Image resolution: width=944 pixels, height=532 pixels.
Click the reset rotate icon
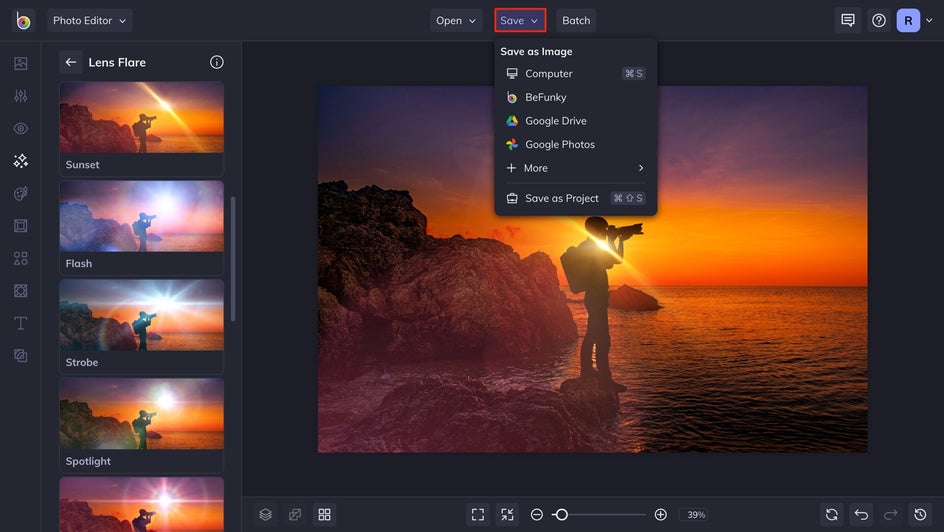pos(831,515)
